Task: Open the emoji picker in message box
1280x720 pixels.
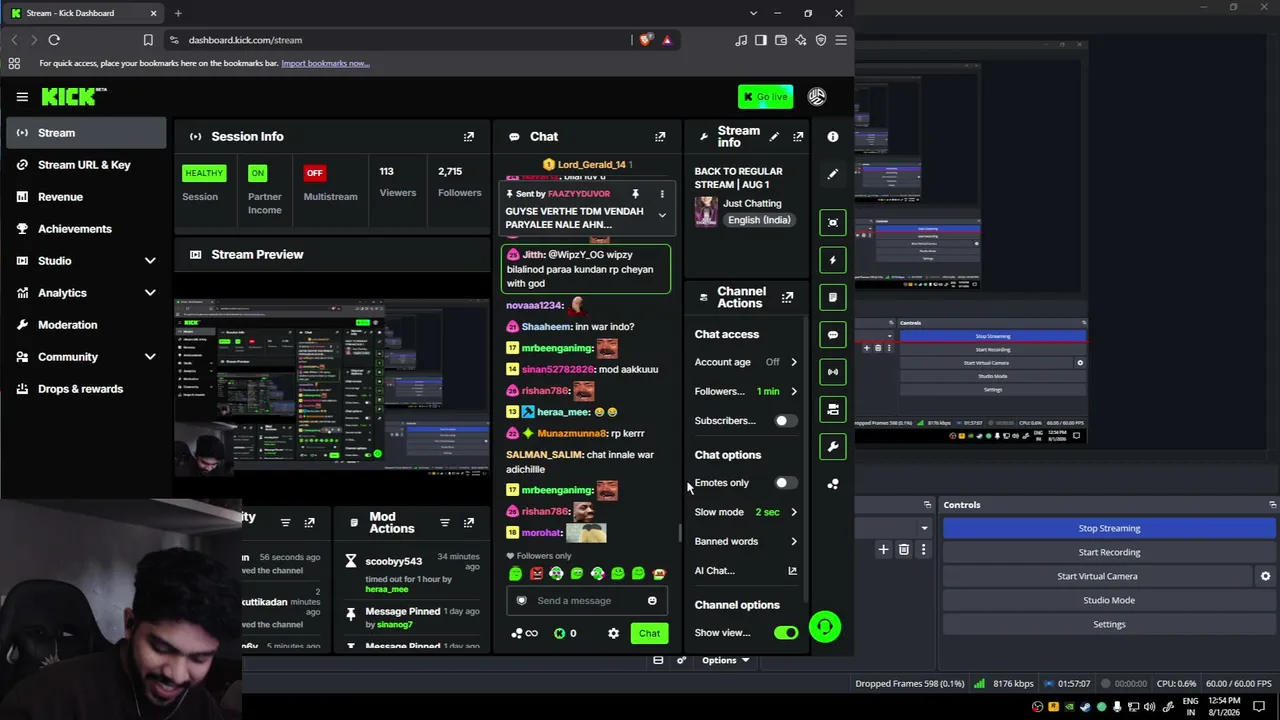Action: [652, 601]
